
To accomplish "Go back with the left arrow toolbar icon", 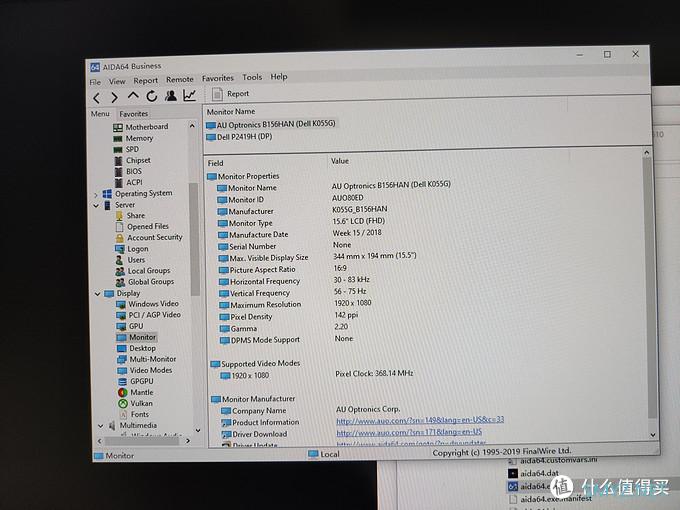I will [x=97, y=98].
